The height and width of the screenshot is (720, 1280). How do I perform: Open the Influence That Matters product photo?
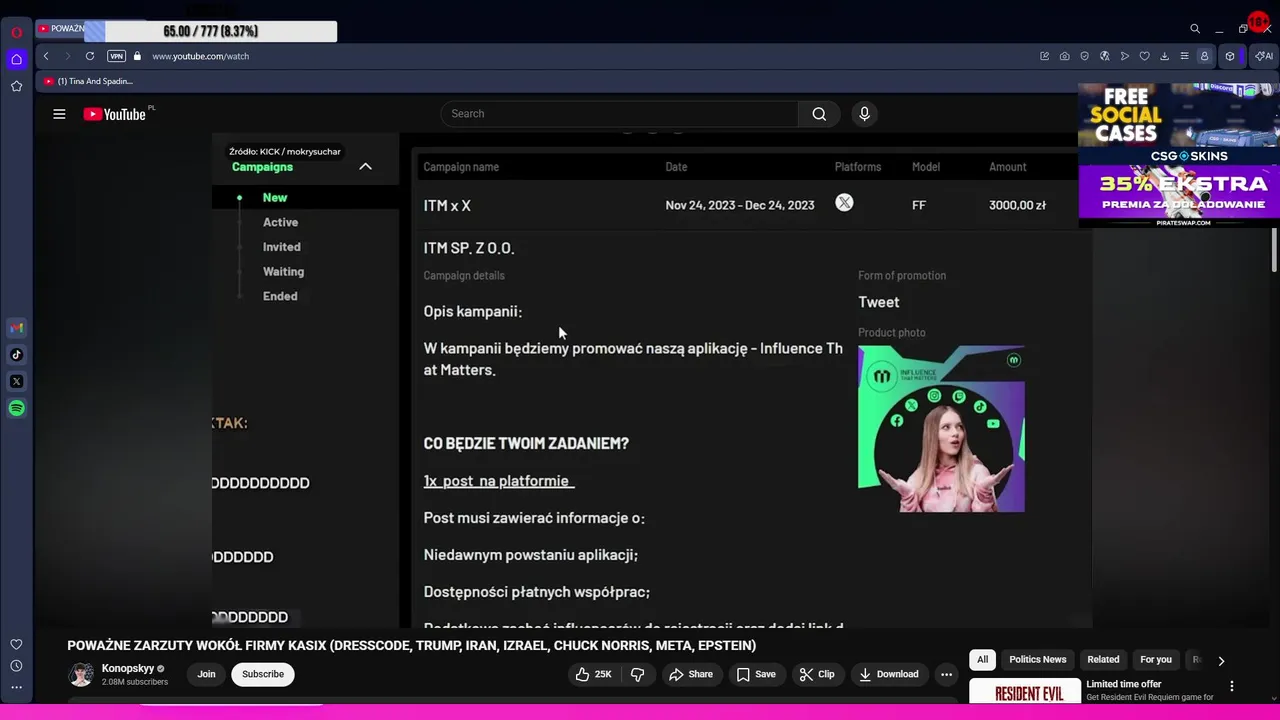(x=941, y=429)
